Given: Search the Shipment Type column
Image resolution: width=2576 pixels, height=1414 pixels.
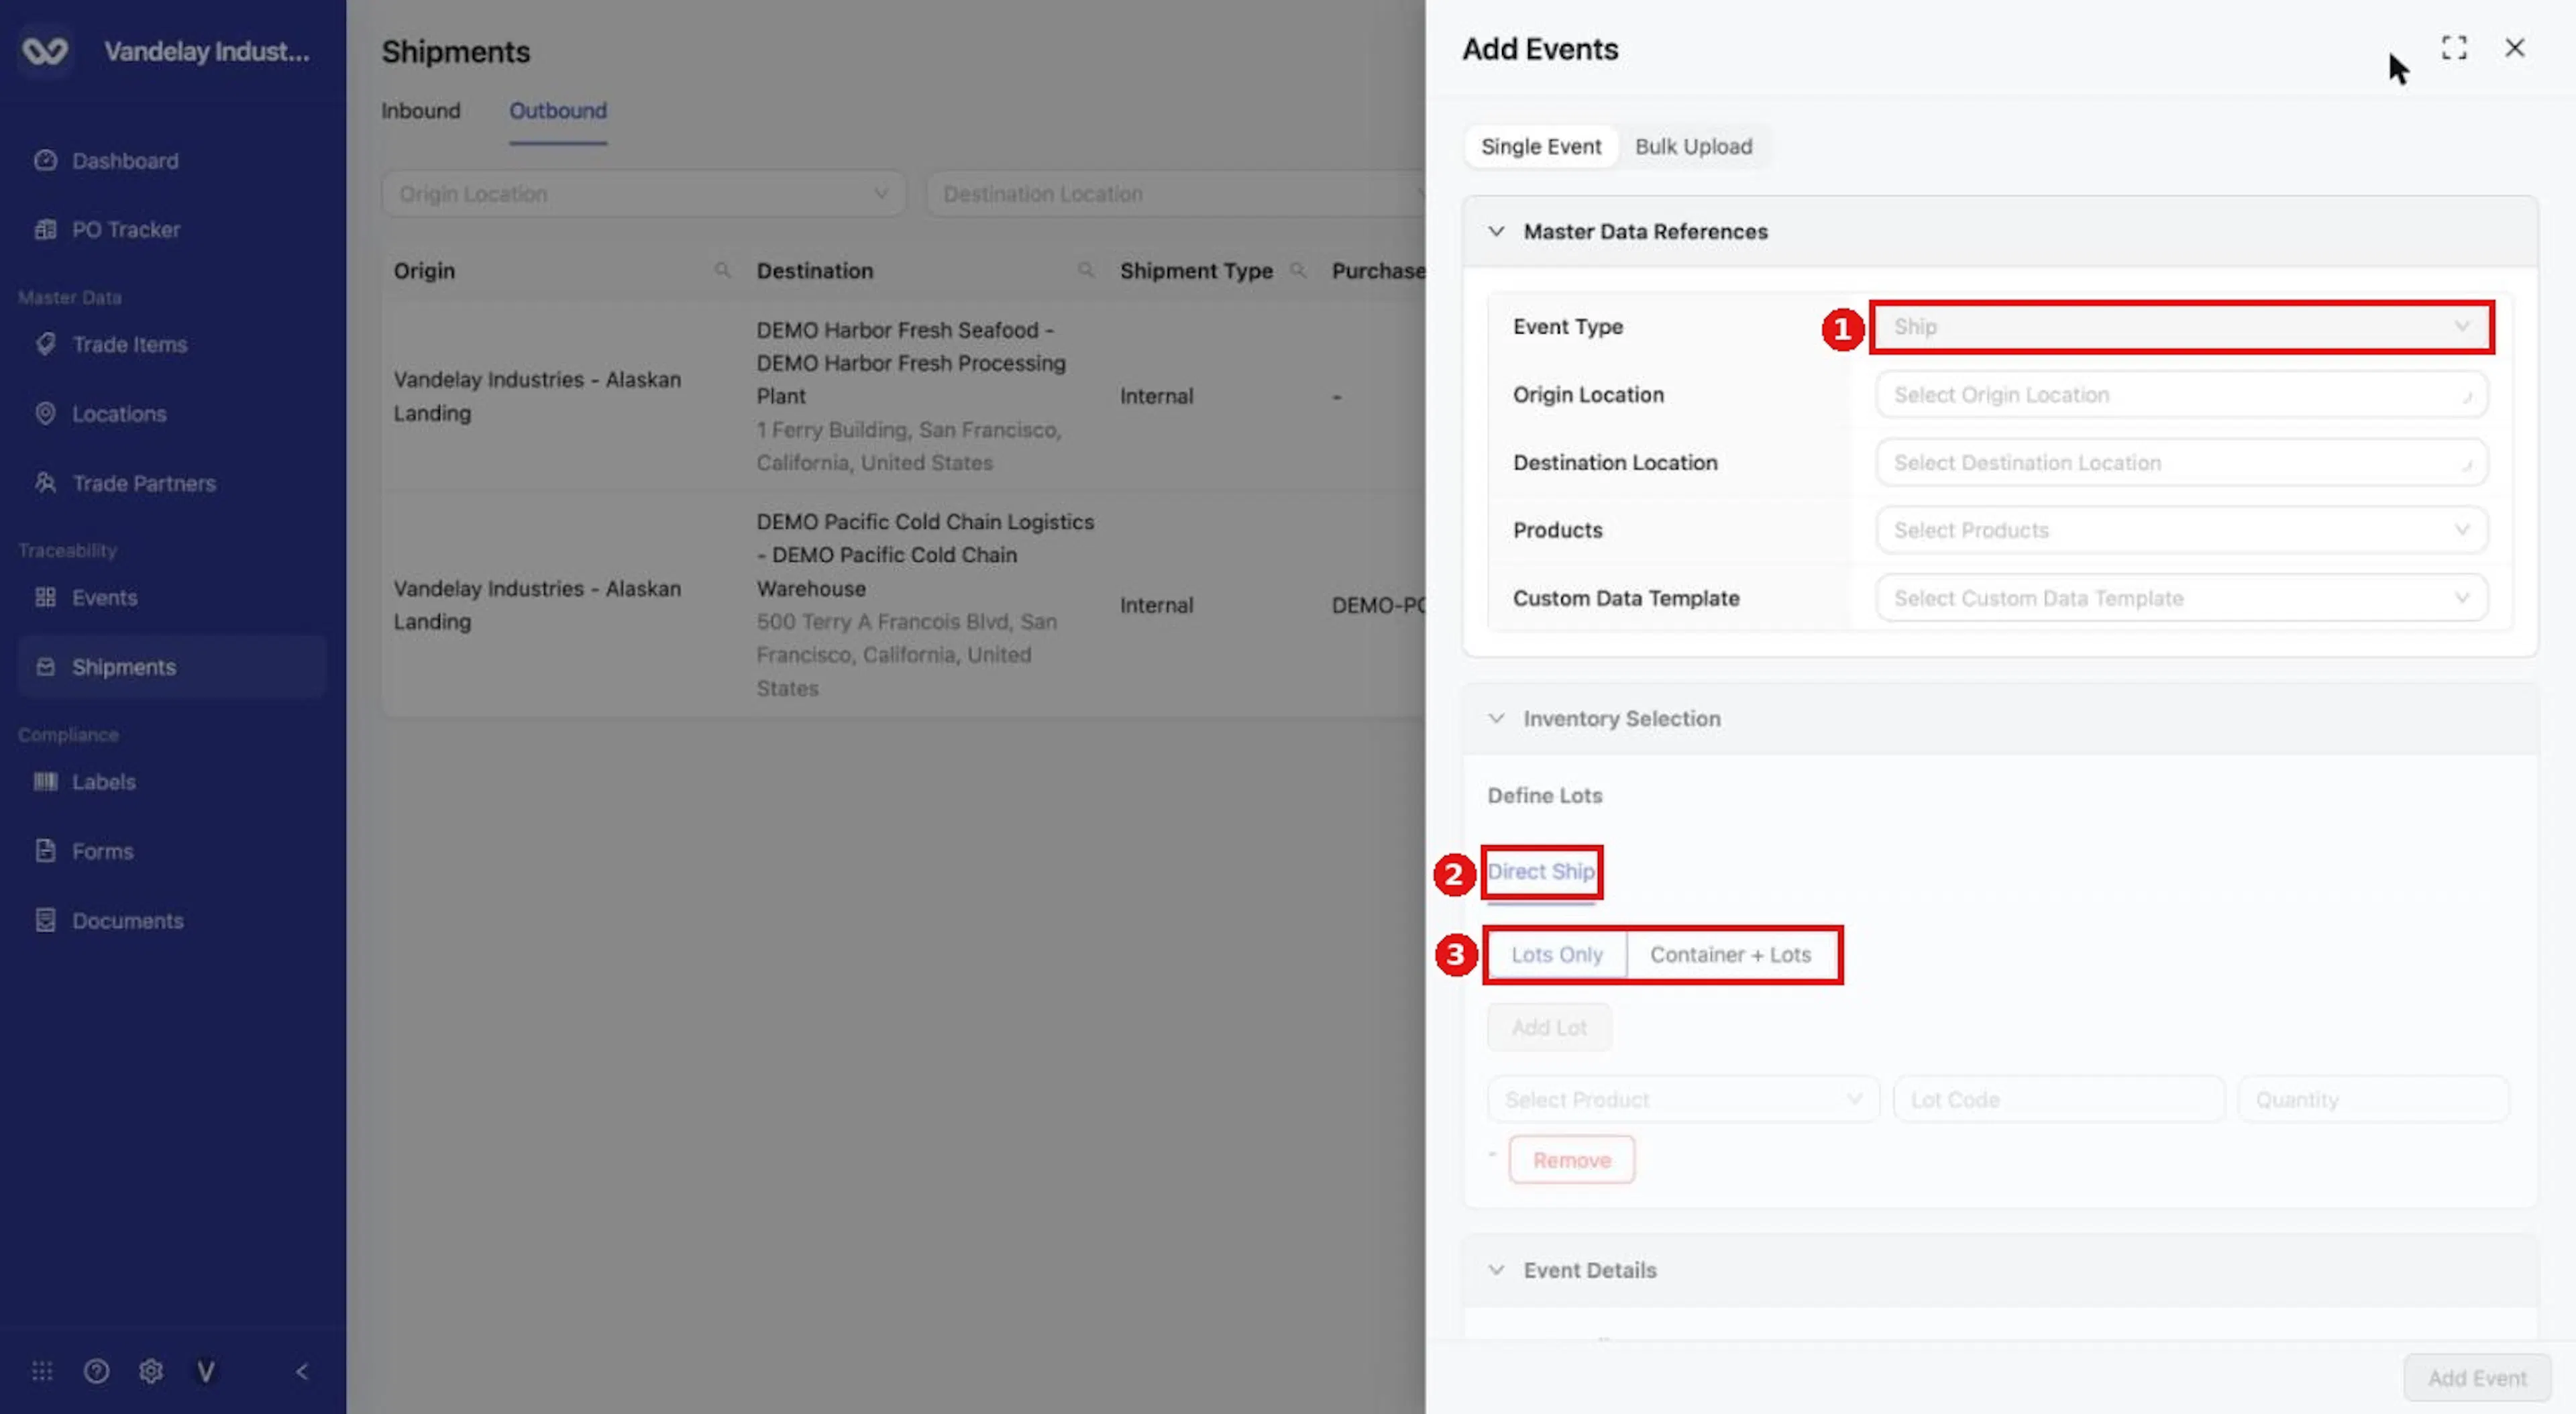Looking at the screenshot, I should 1298,270.
